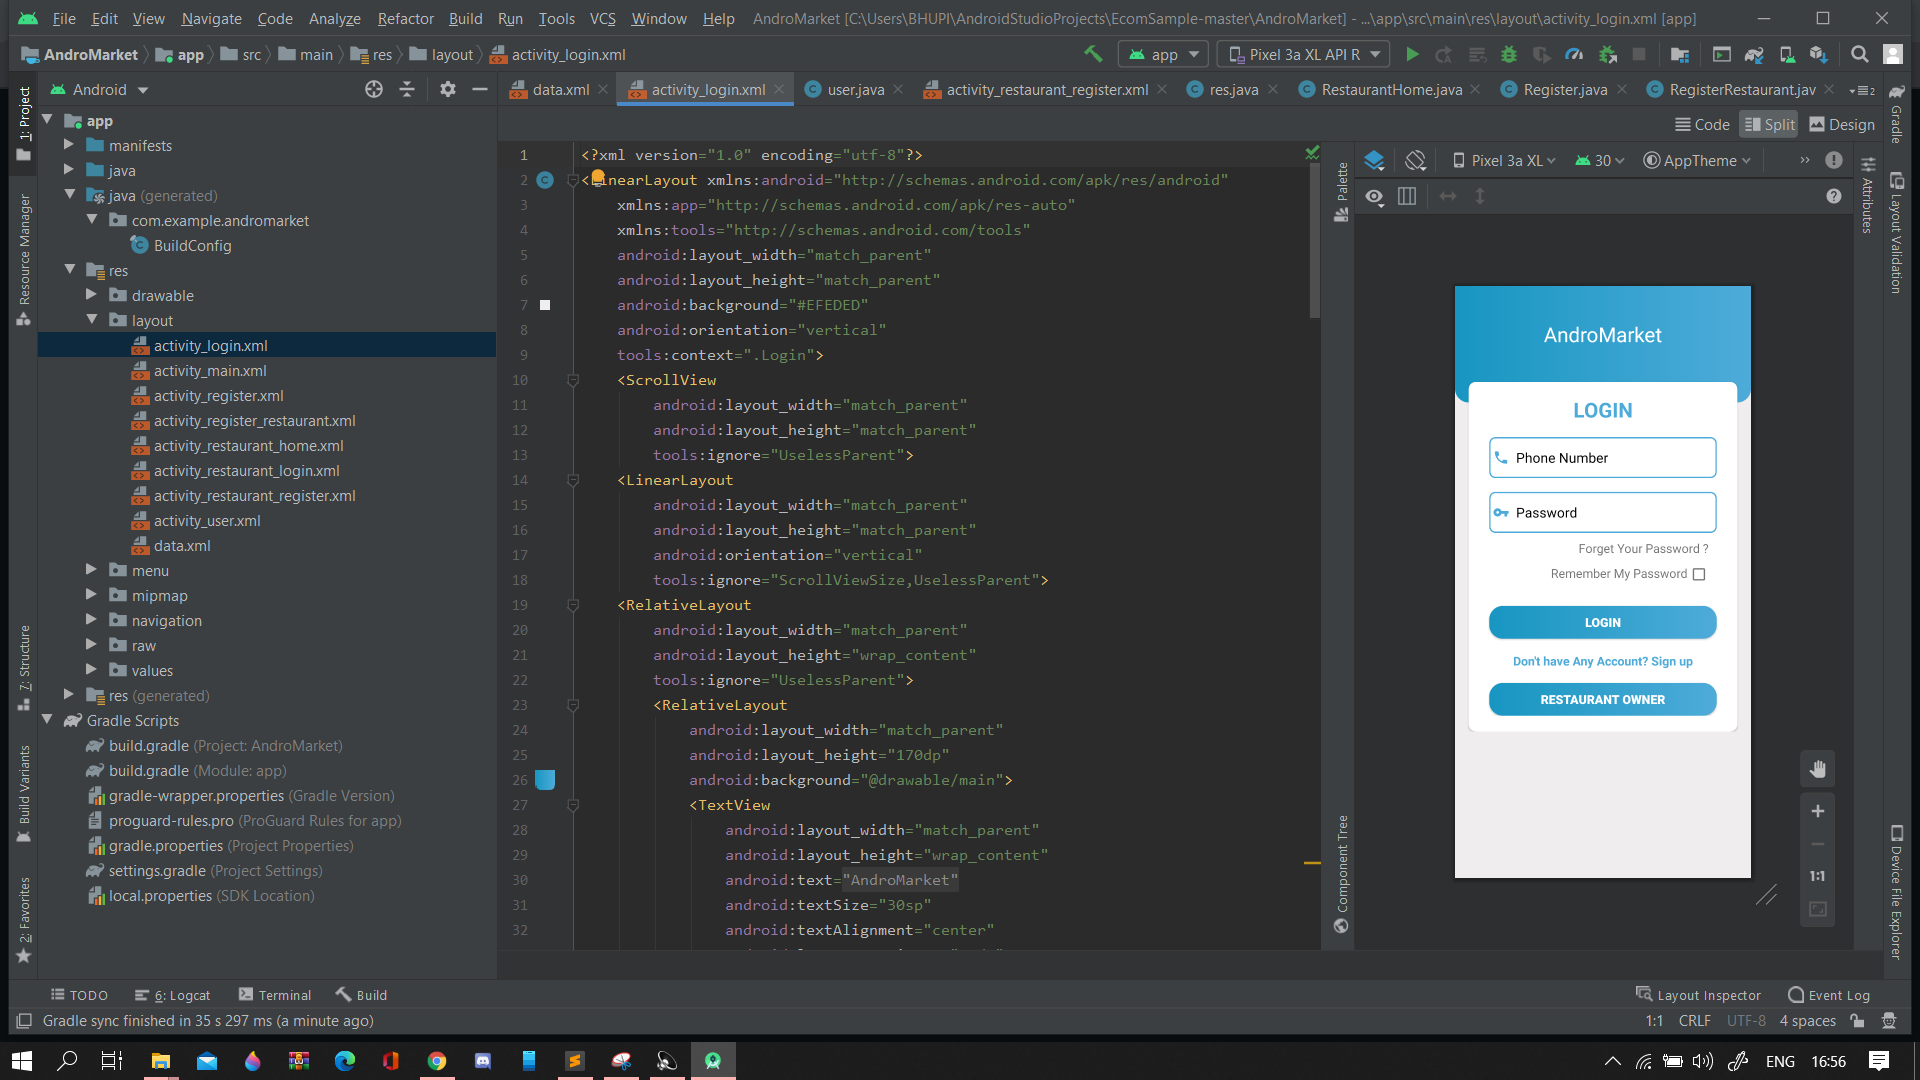
Task: Open the AppTheme theme dropdown
Action: click(1697, 160)
